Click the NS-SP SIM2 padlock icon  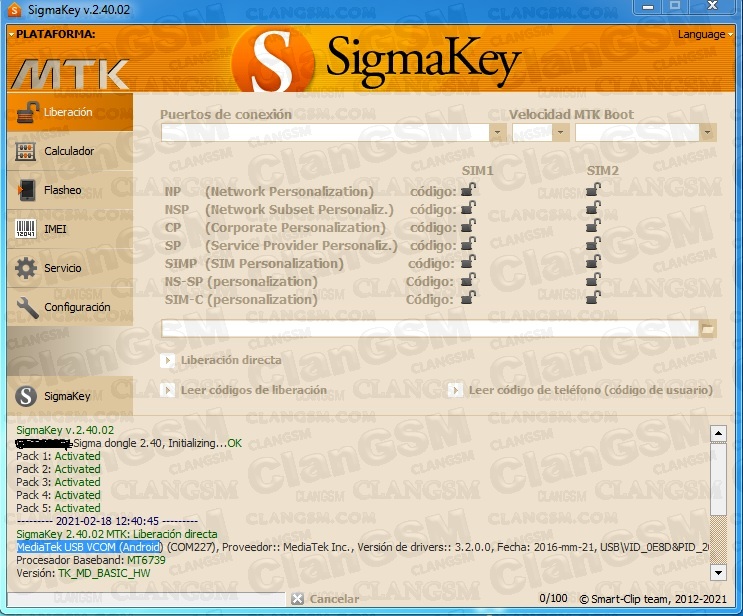[x=593, y=281]
